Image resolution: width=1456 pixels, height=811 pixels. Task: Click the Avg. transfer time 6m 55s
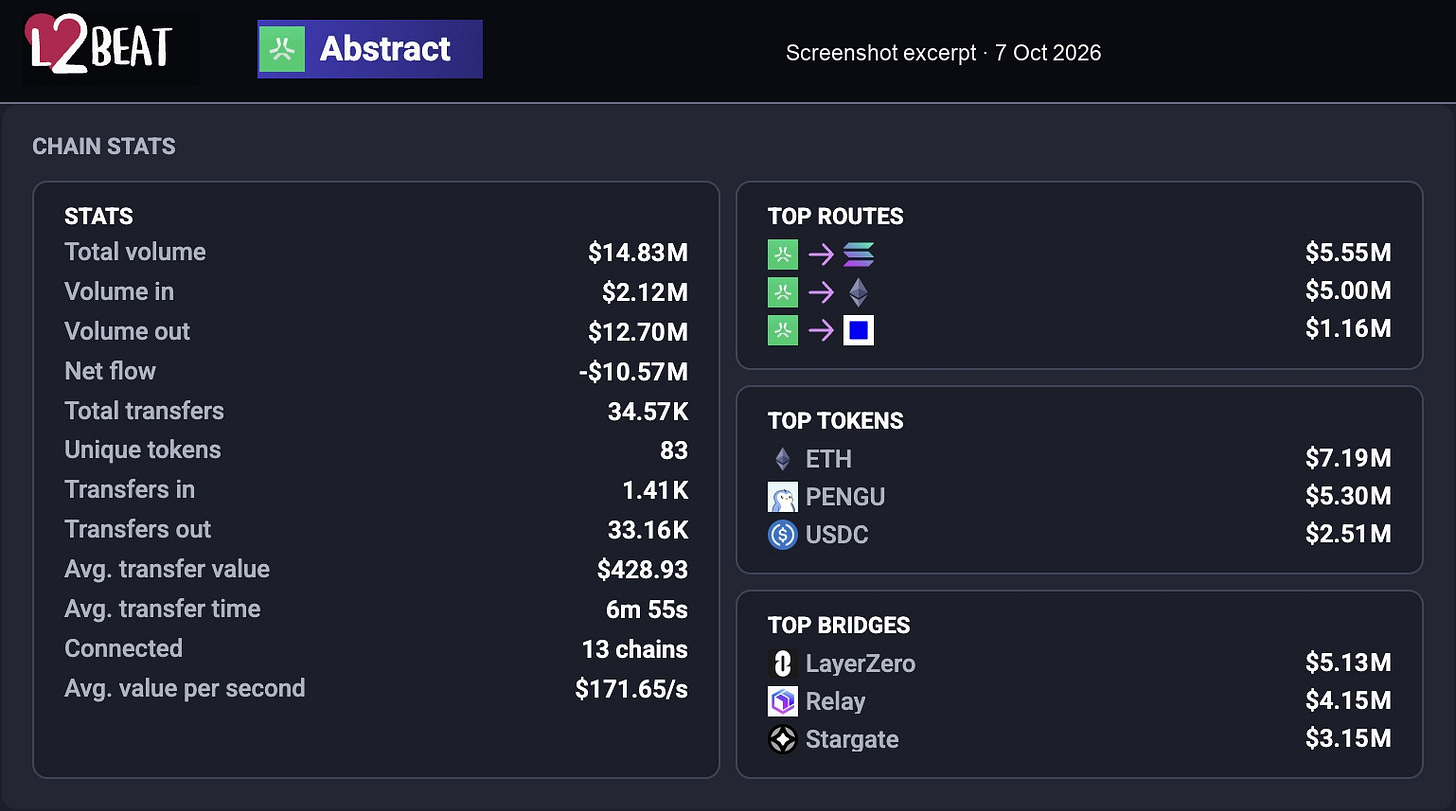tap(648, 609)
